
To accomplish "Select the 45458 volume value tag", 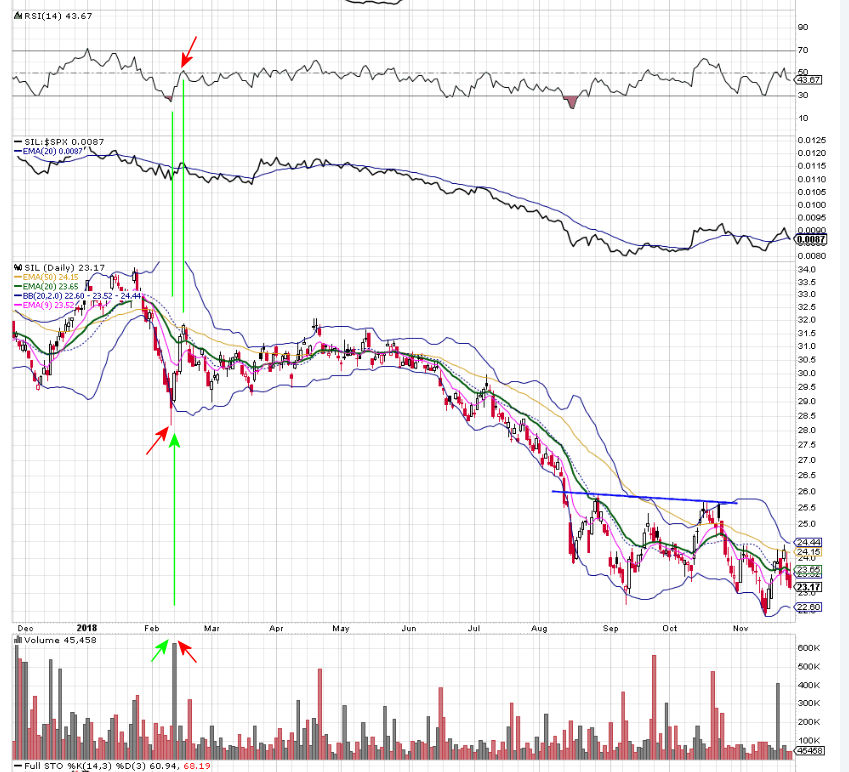I will (x=809, y=750).
